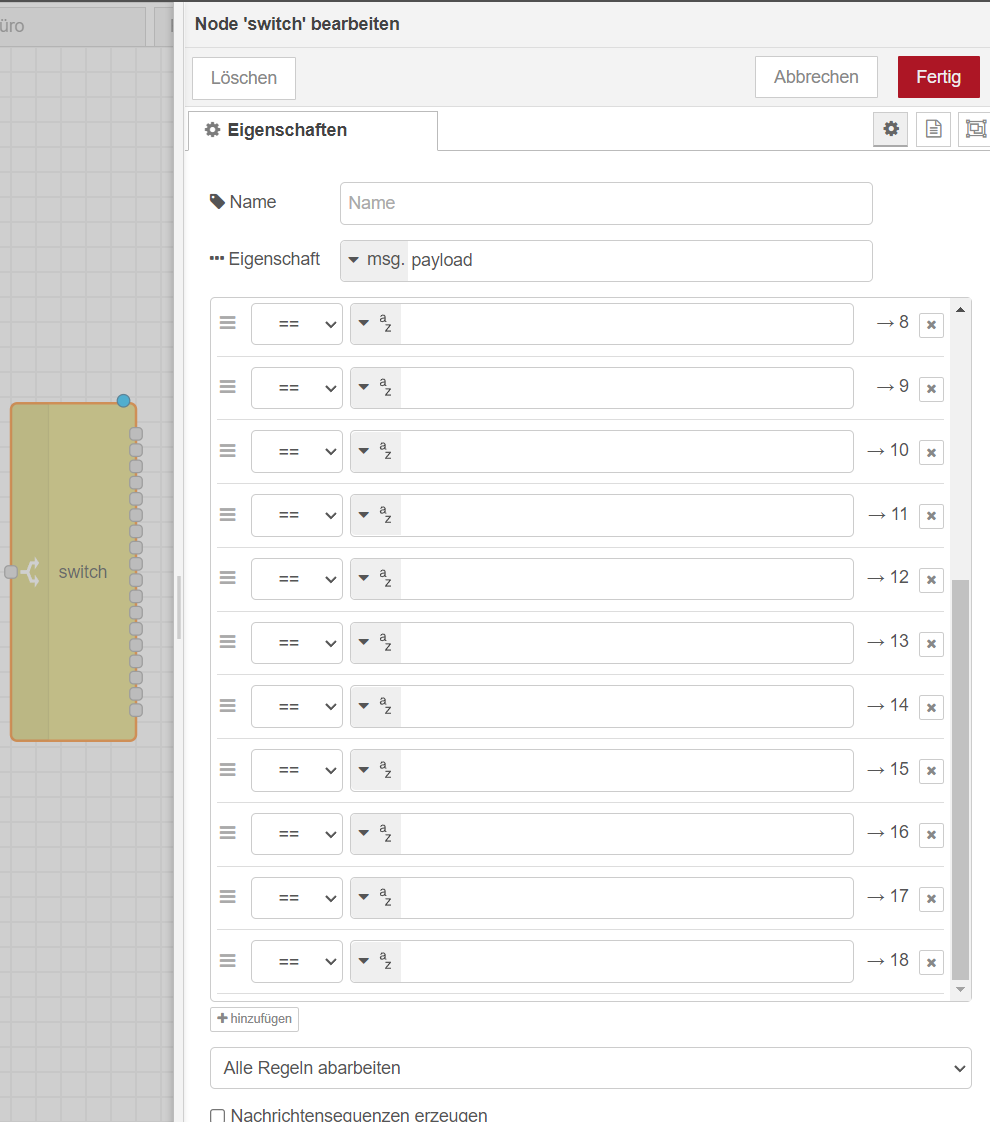This screenshot has width=990, height=1122.
Task: Grab reorder handle of rule 8
Action: (x=227, y=323)
